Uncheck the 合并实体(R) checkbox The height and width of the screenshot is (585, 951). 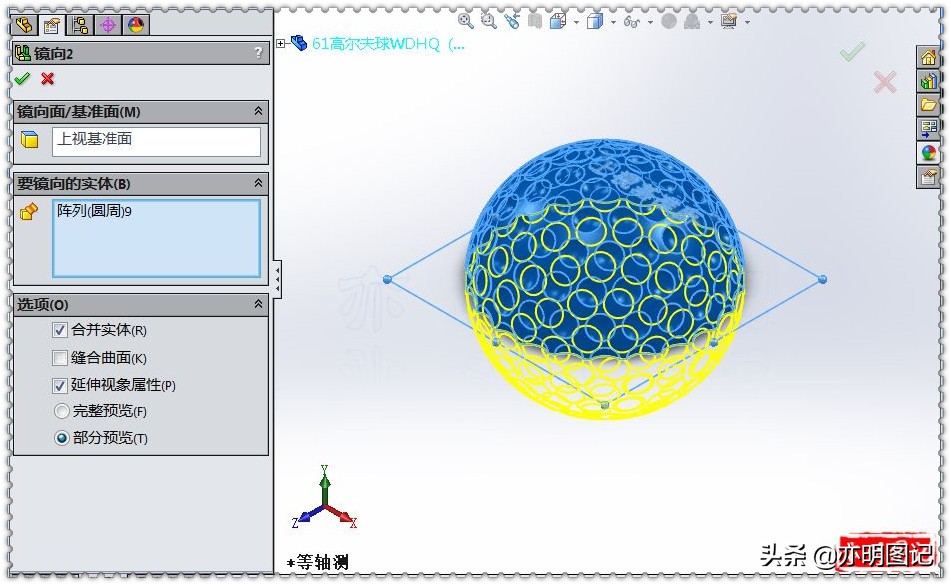60,330
